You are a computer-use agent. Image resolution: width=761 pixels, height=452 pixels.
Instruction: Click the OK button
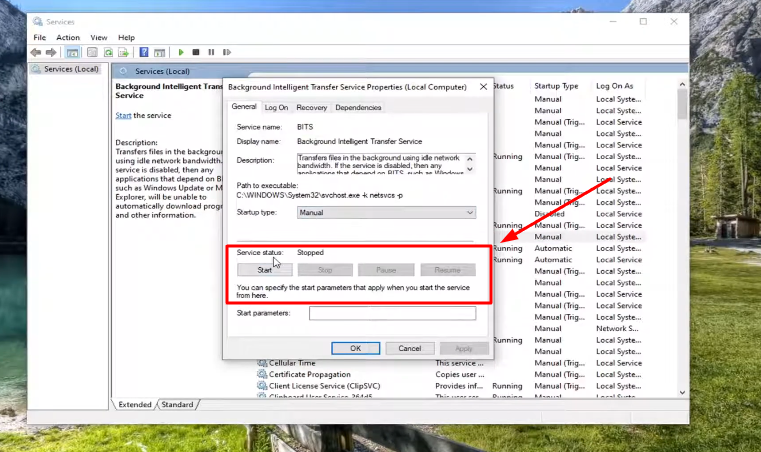355,348
